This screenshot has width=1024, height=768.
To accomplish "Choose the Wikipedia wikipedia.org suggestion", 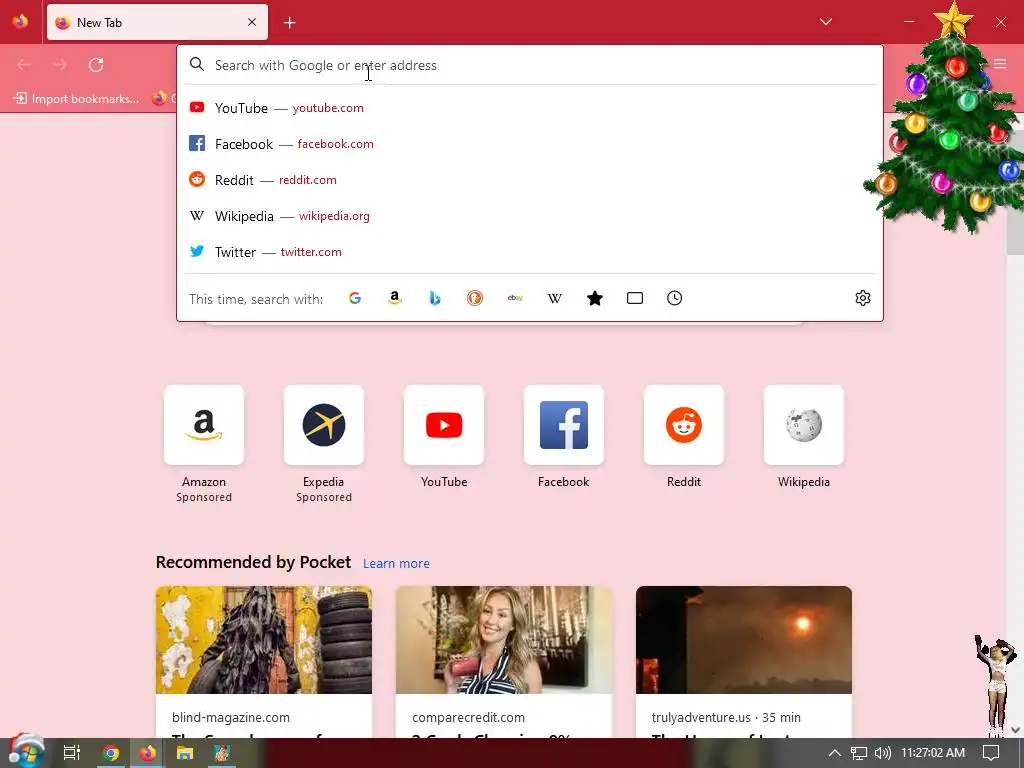I will (530, 216).
